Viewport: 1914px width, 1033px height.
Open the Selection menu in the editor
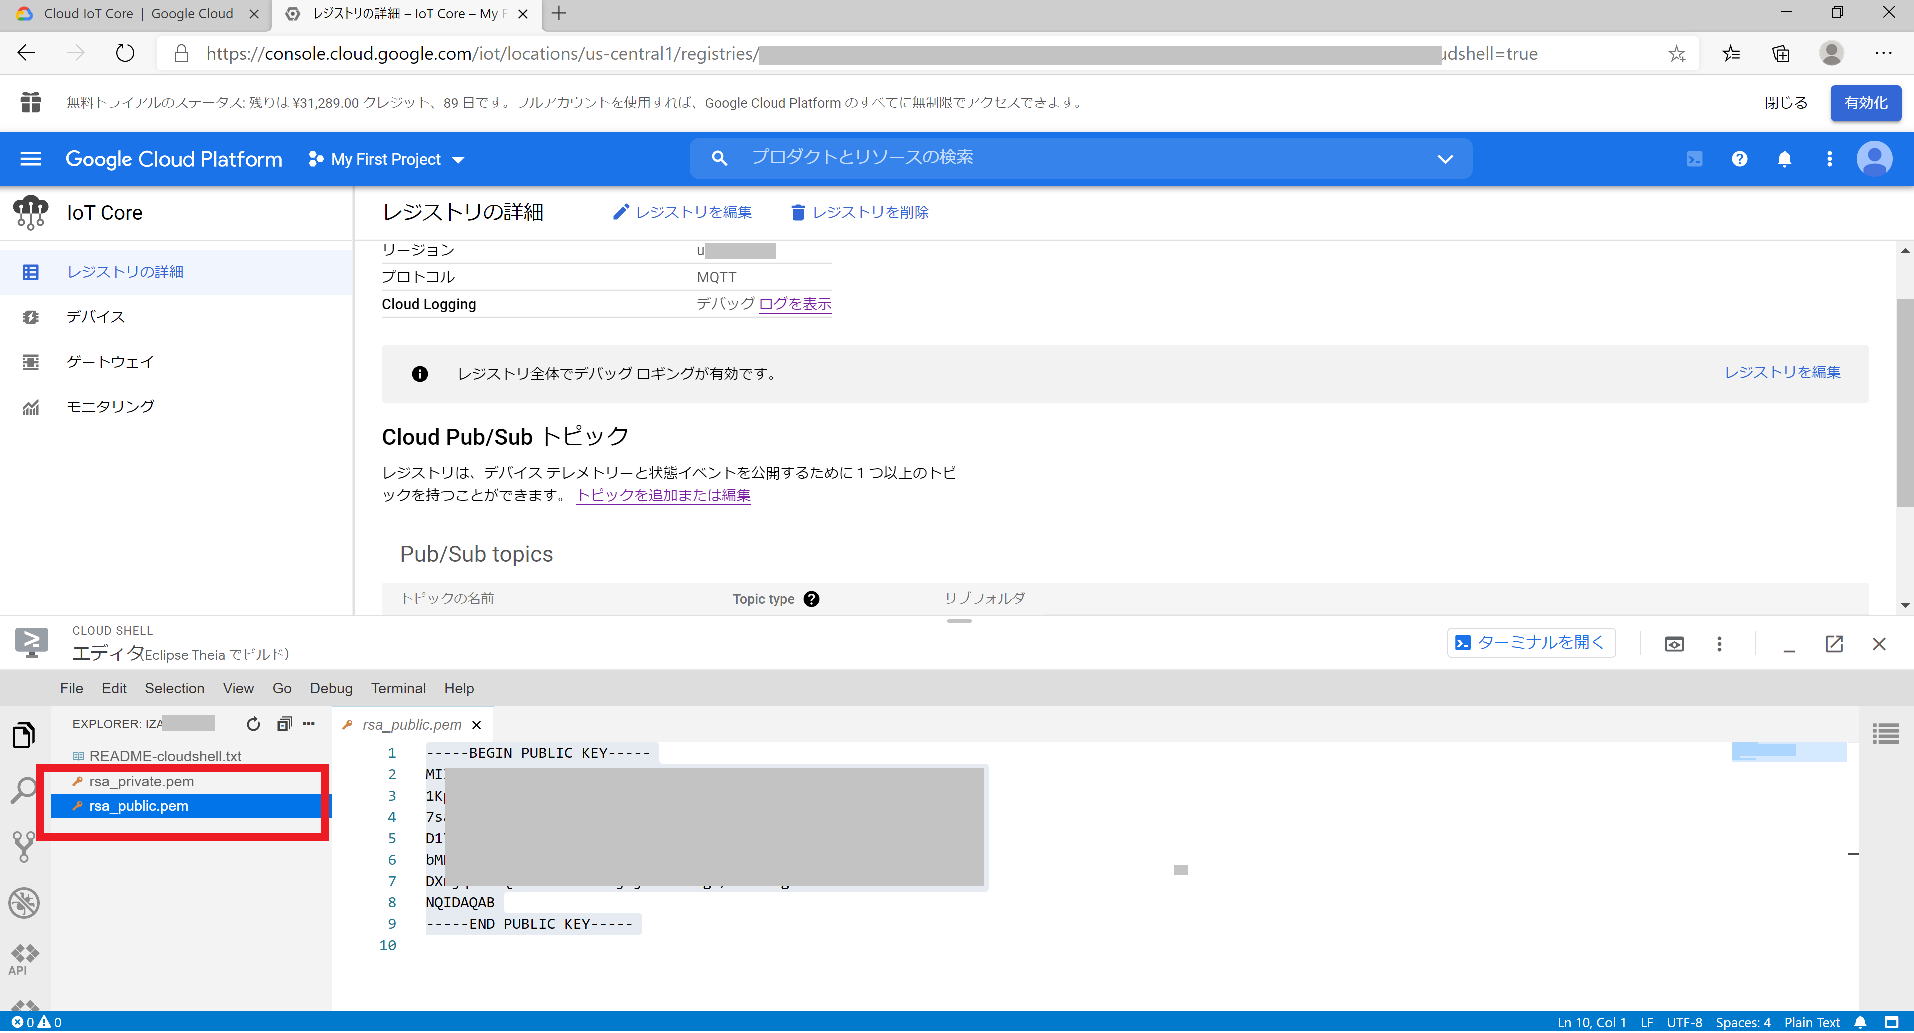[174, 688]
